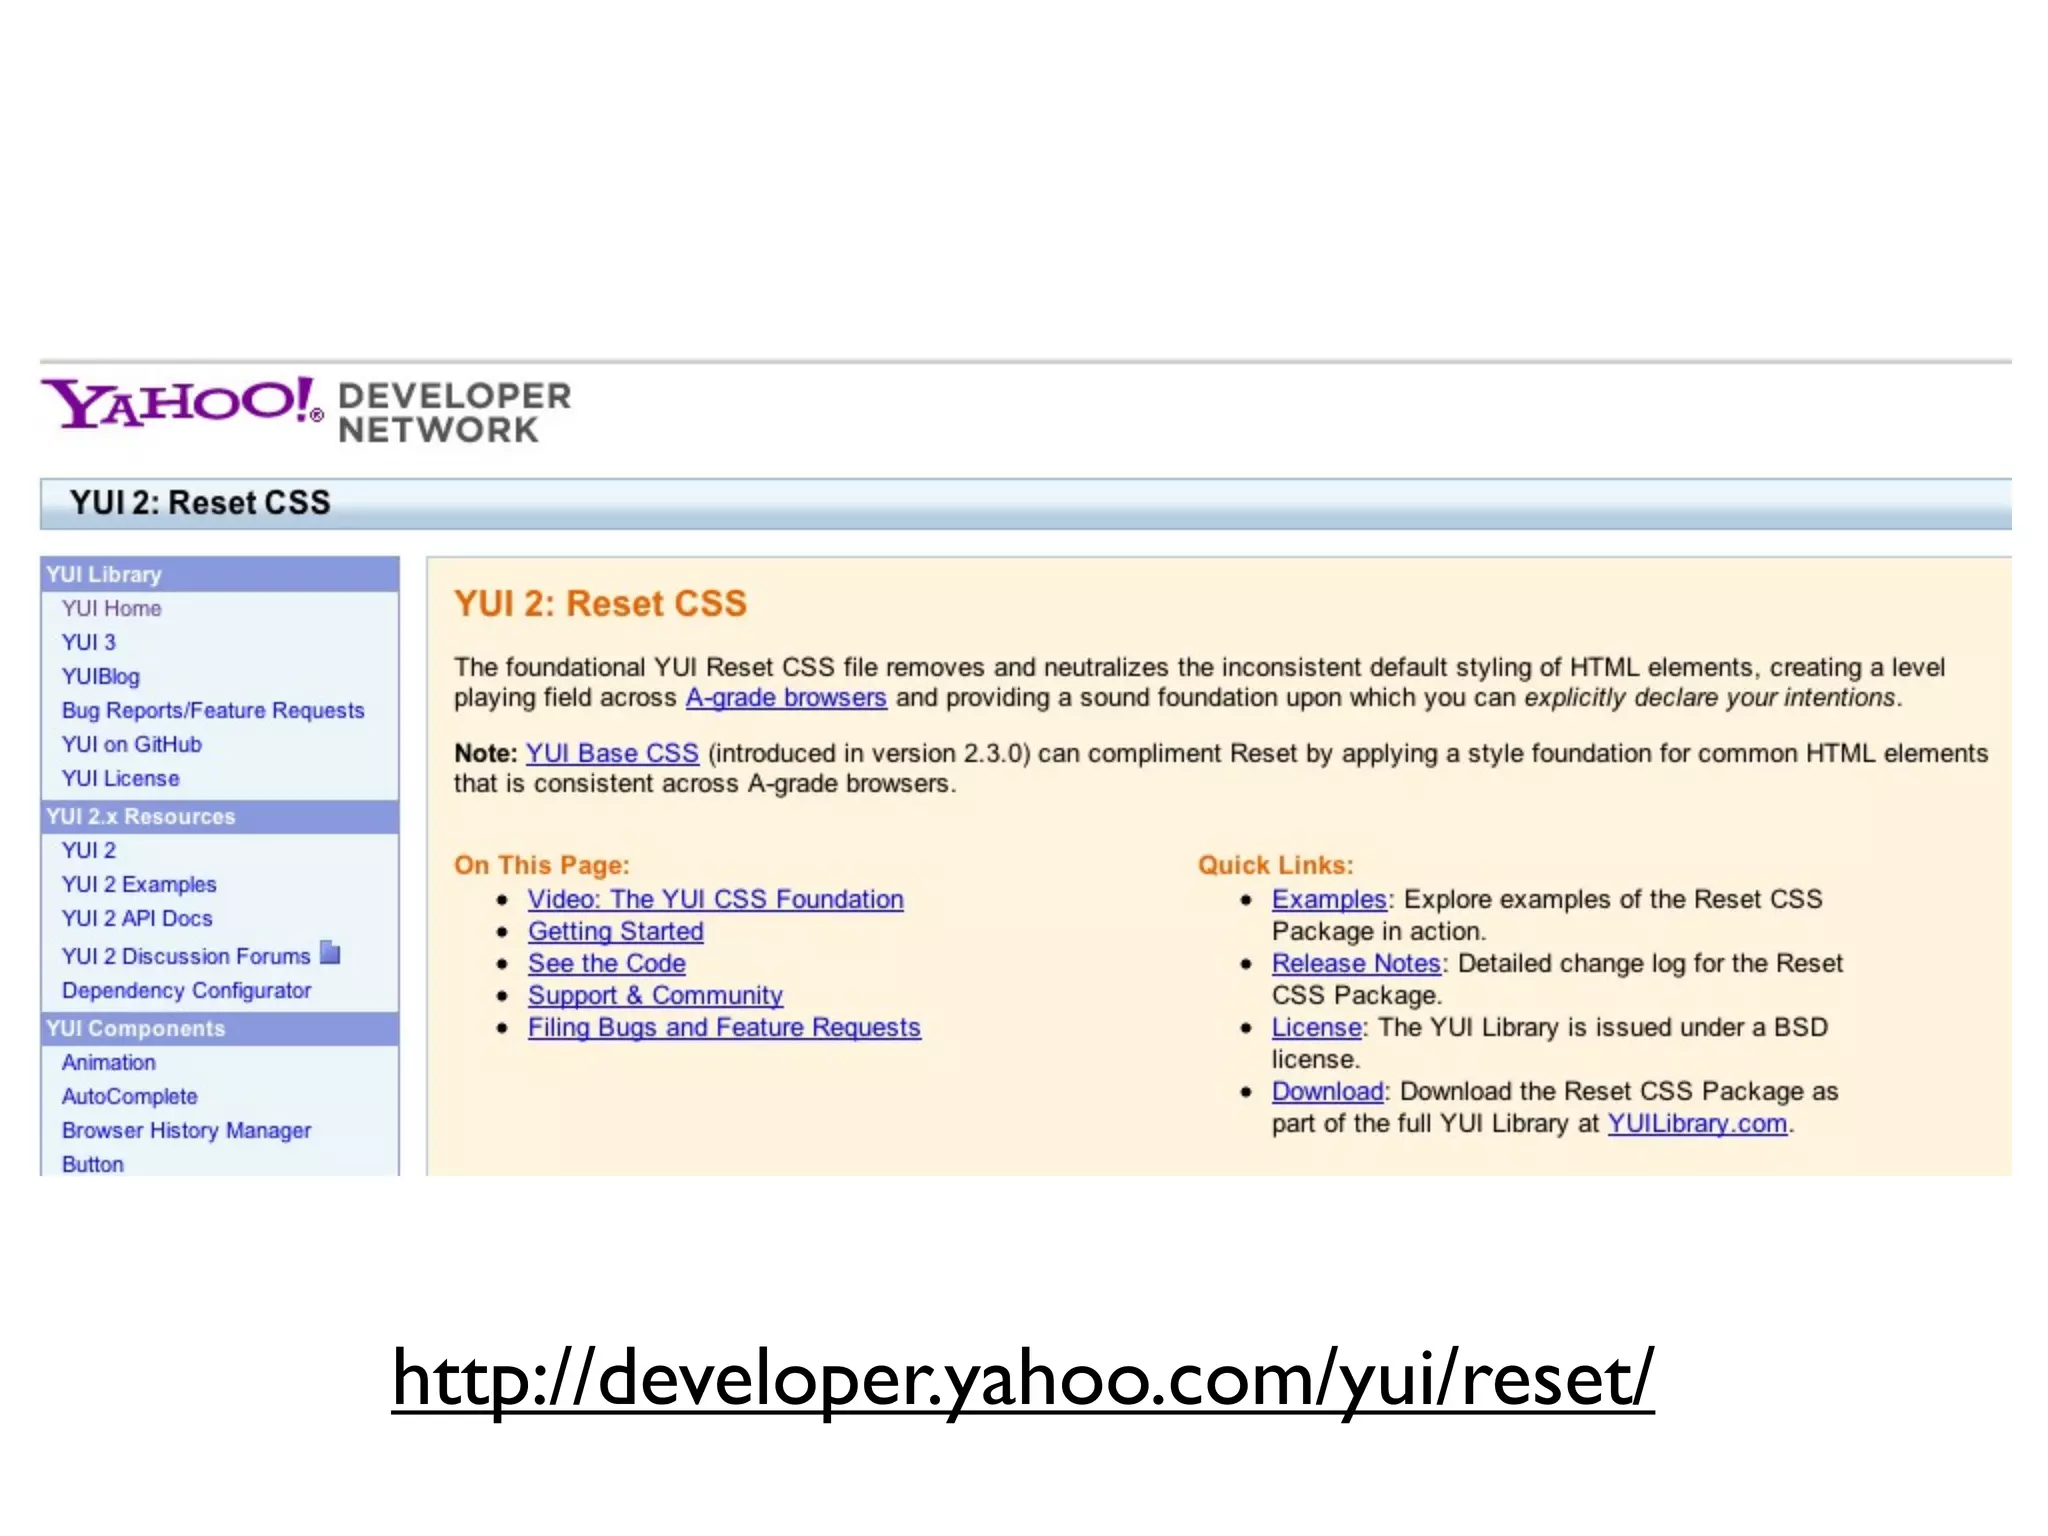Go to YUI 3 sidebar link
The width and height of the screenshot is (2048, 1536).
click(89, 642)
